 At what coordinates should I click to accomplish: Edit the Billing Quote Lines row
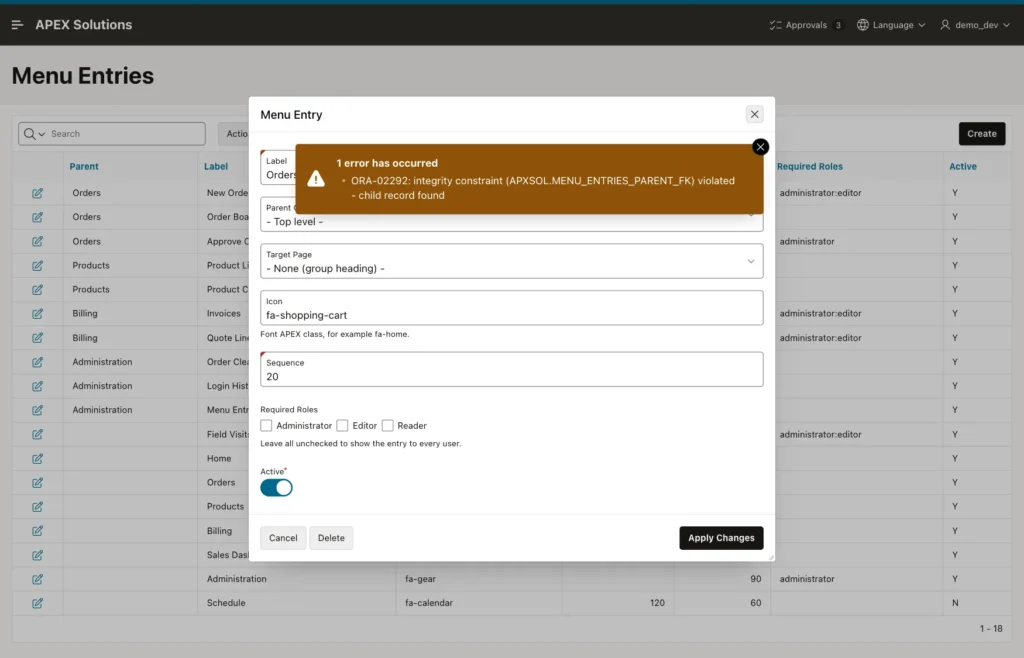coord(37,338)
